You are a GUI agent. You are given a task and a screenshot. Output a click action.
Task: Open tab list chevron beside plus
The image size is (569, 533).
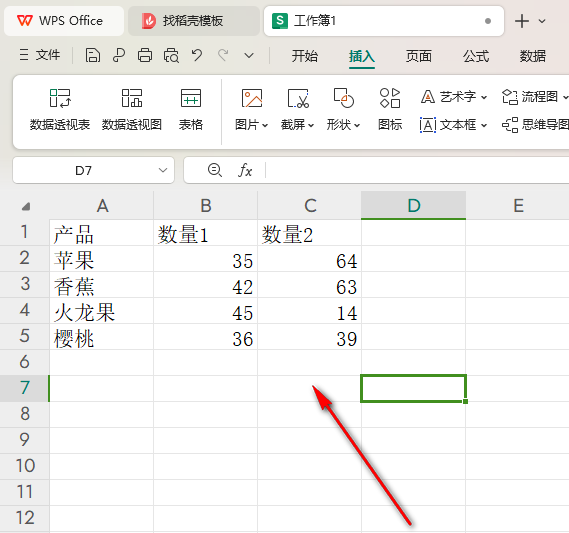(x=542, y=21)
